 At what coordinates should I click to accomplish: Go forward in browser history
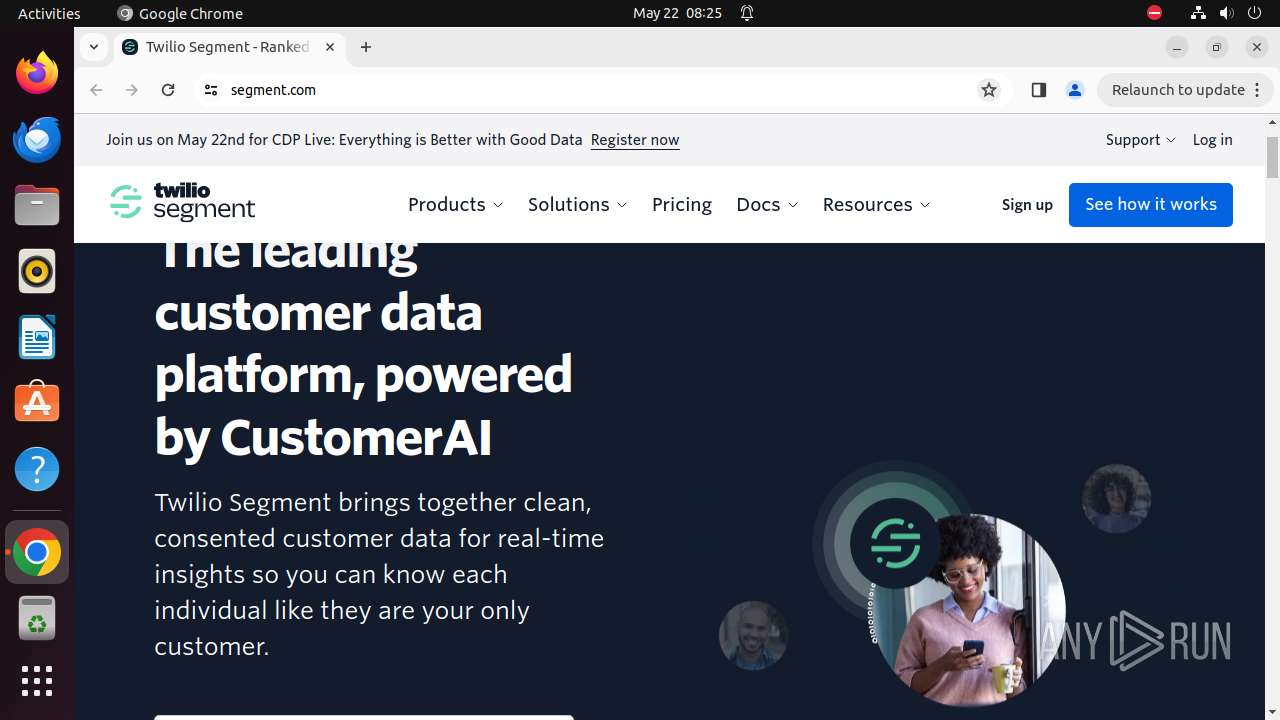tap(132, 90)
